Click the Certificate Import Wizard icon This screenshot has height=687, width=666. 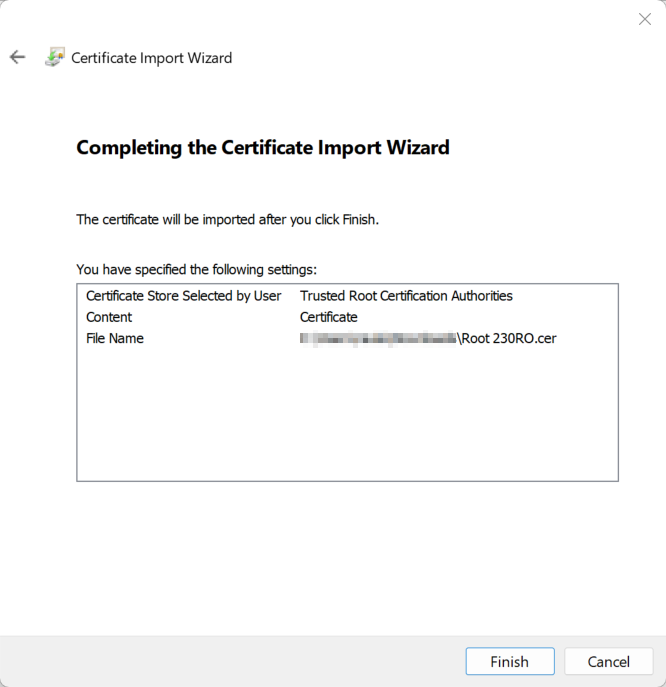[55, 57]
